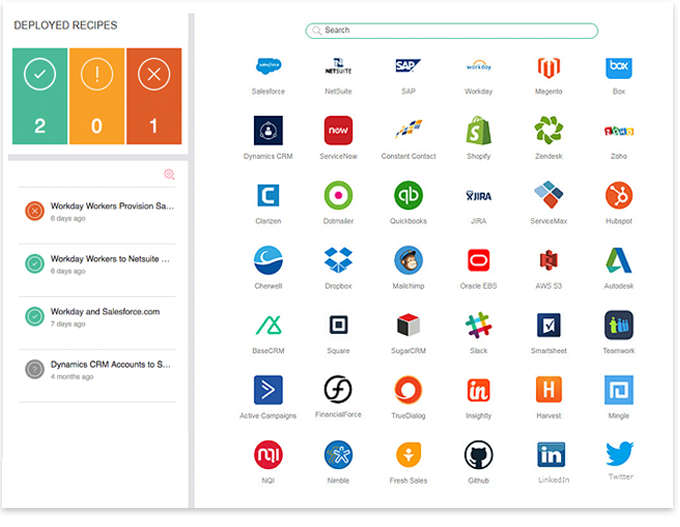This screenshot has width=680, height=527.
Task: Open the Salesforce connector icon
Action: pos(268,66)
